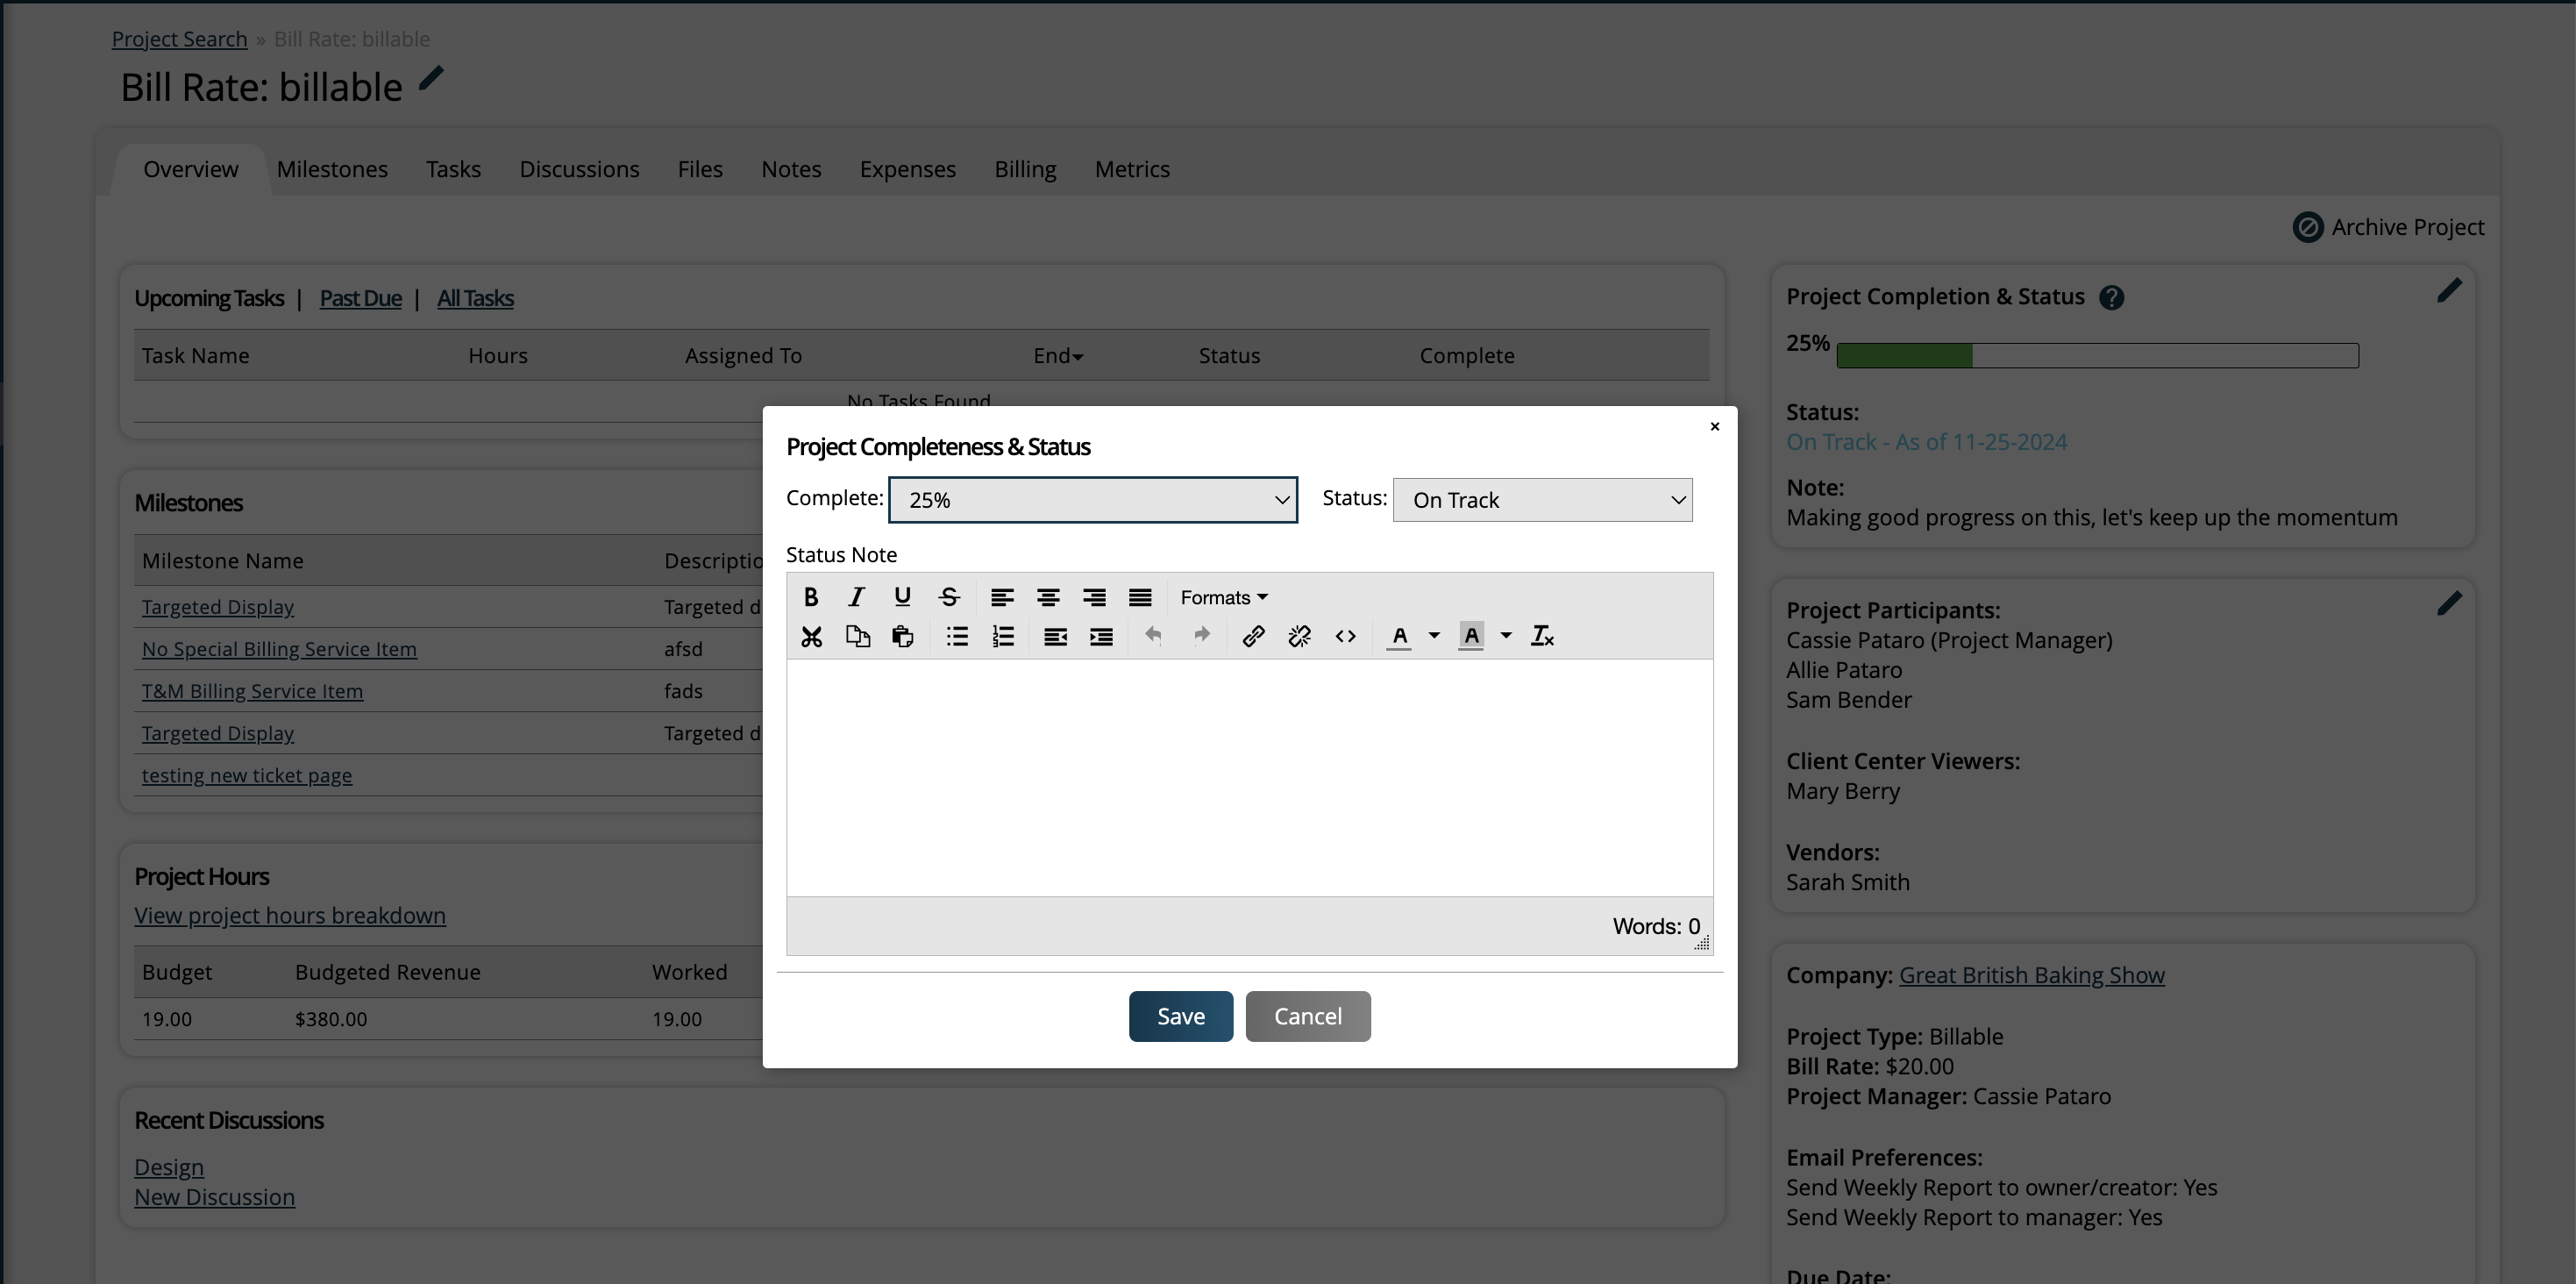
Task: Open source code view icon
Action: (x=1345, y=636)
